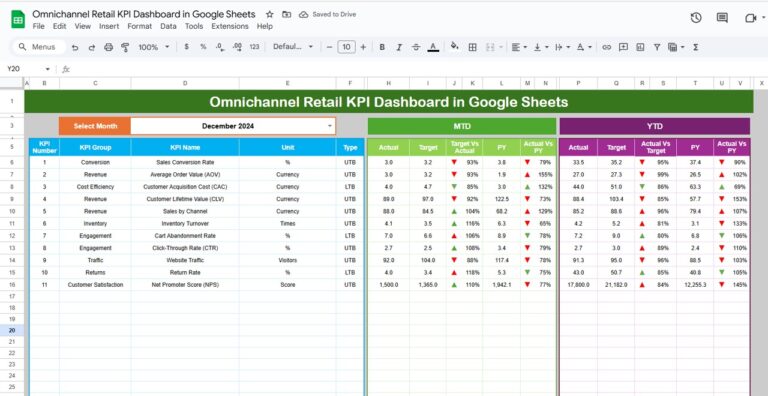Open vertical align dropdown
Screen dimensions: 768x396
point(540,47)
